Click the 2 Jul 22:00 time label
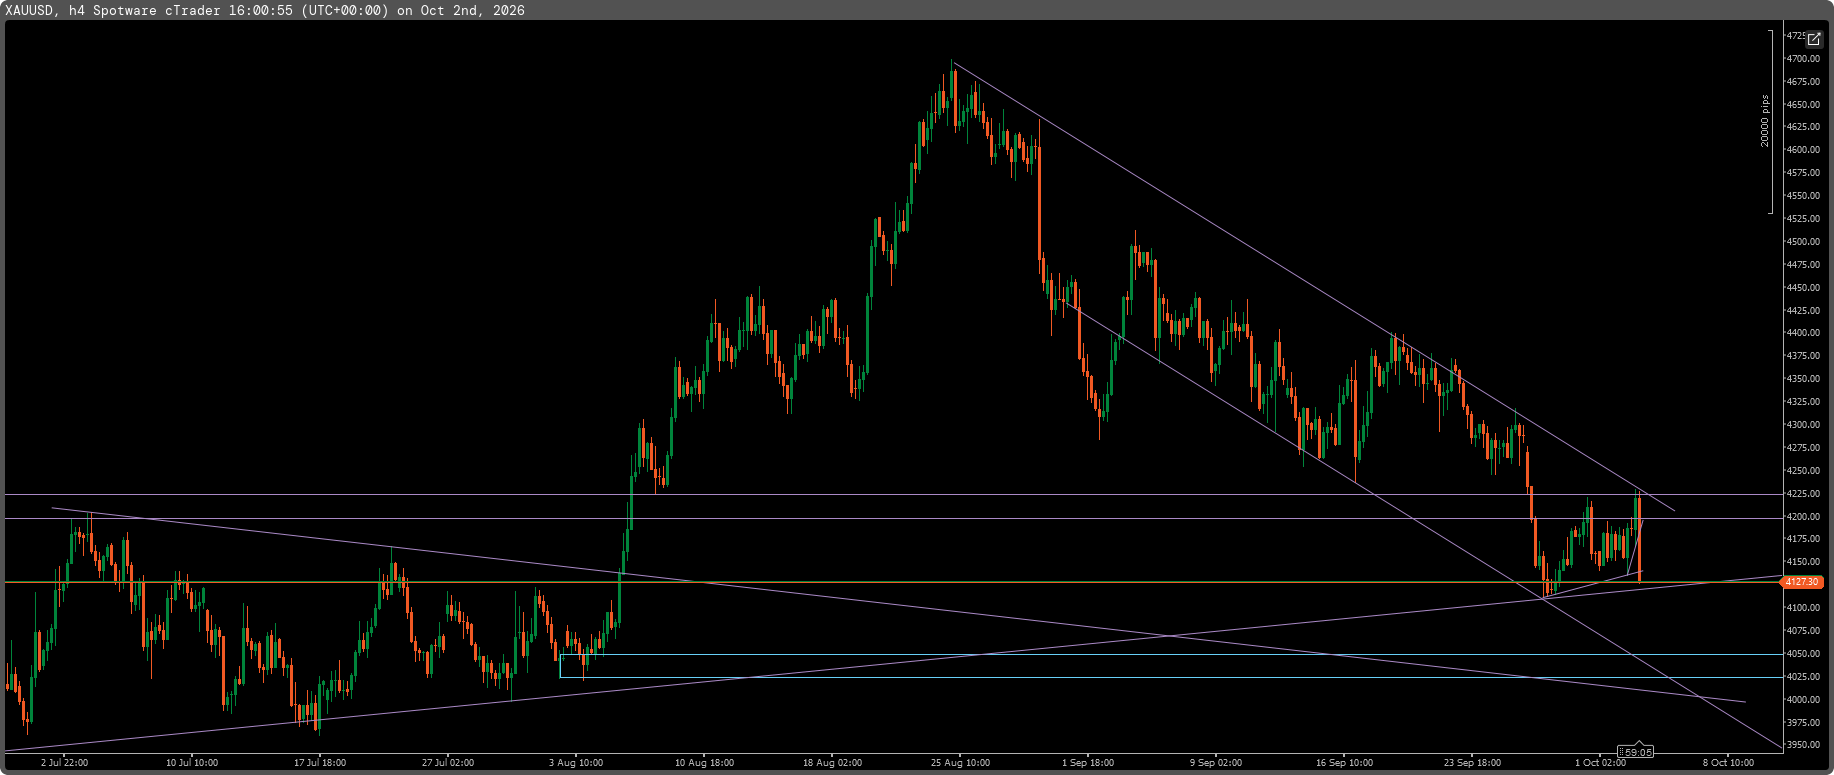1834x775 pixels. click(x=64, y=763)
